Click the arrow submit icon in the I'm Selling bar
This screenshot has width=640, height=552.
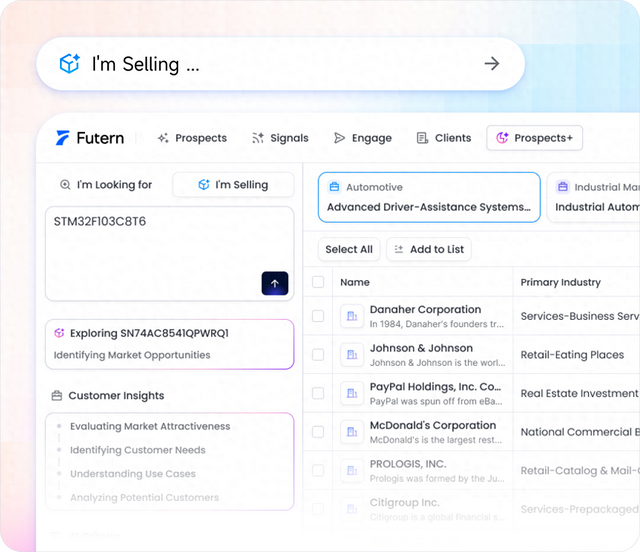click(x=491, y=63)
